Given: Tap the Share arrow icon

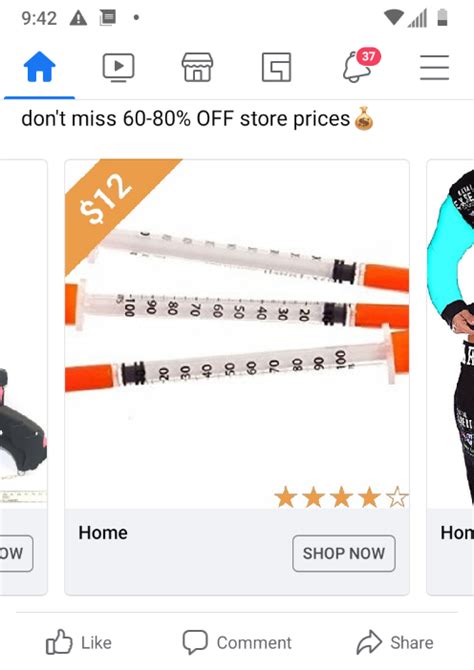Looking at the screenshot, I should (x=369, y=642).
